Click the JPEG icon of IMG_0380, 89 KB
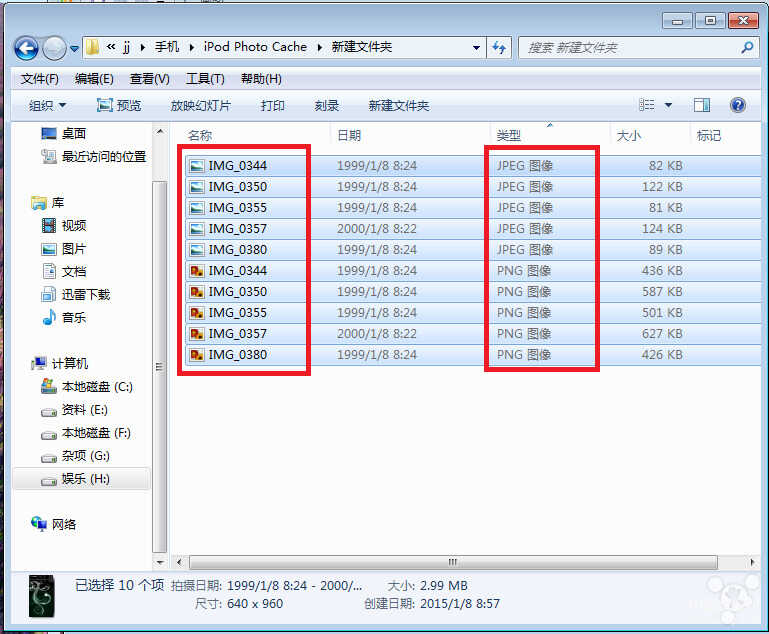The image size is (769, 634). [197, 250]
